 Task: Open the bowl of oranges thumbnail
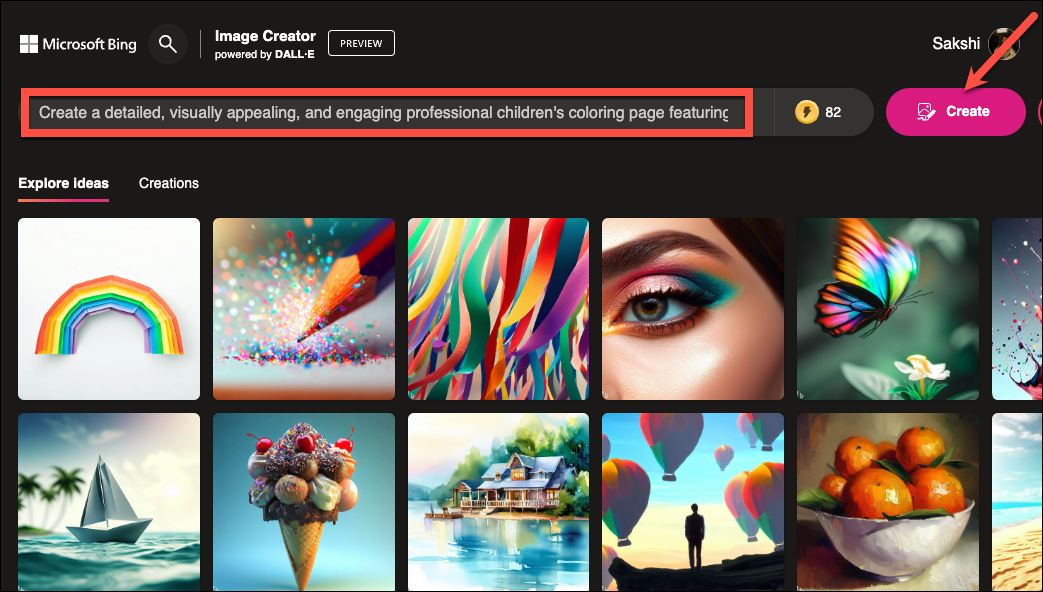coord(887,502)
